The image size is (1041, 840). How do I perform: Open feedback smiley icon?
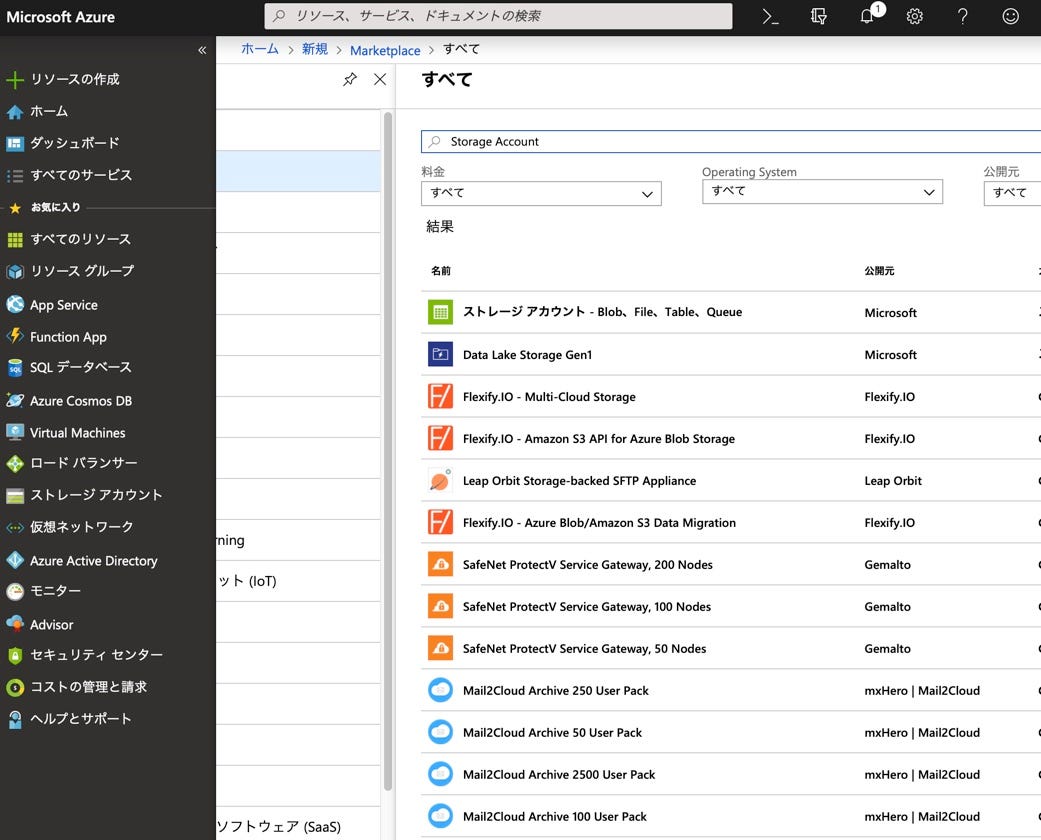coord(1010,17)
